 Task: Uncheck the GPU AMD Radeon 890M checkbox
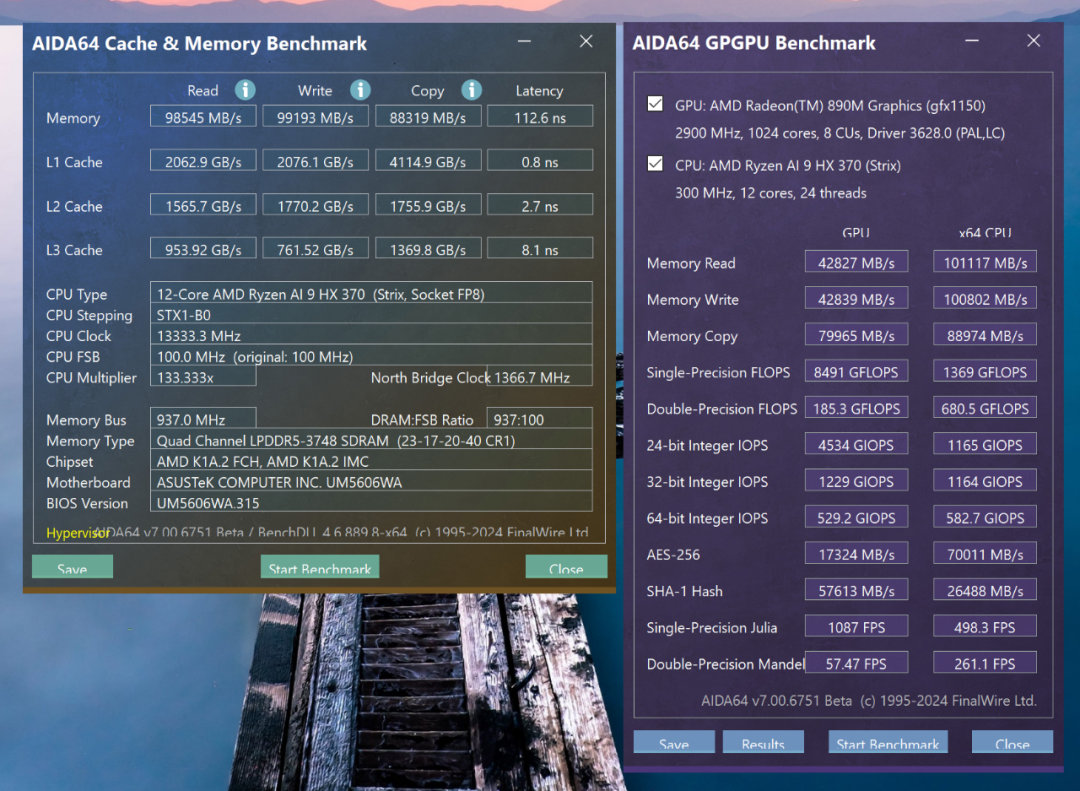click(x=655, y=104)
